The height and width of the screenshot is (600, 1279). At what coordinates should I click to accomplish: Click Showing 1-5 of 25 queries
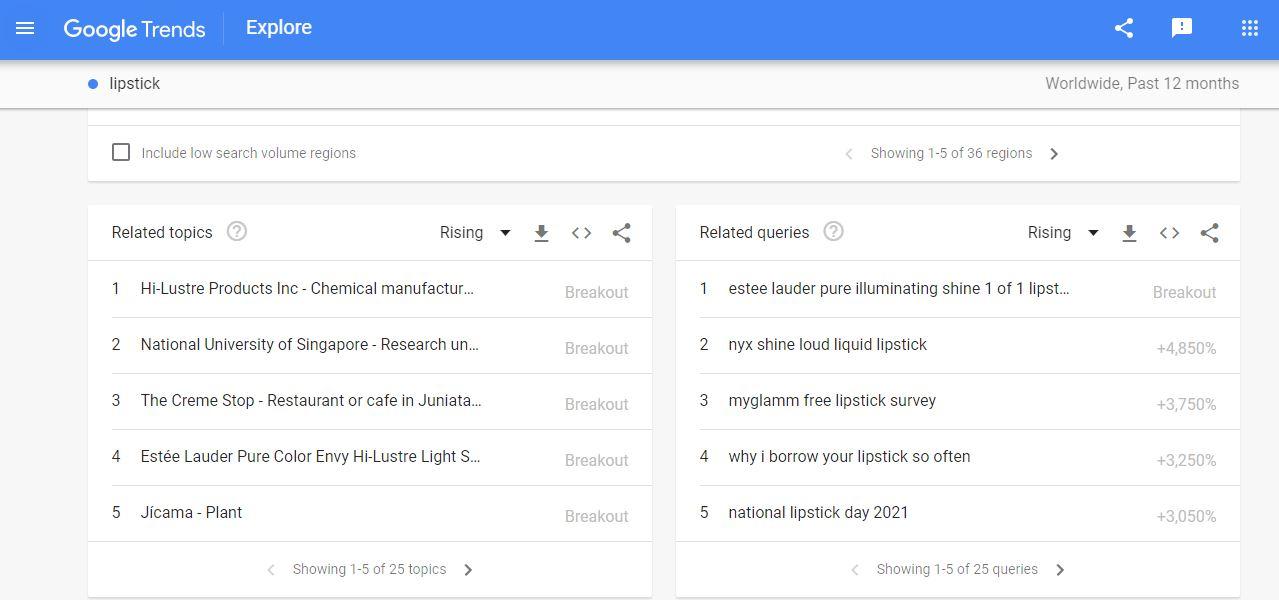pyautogui.click(x=957, y=570)
